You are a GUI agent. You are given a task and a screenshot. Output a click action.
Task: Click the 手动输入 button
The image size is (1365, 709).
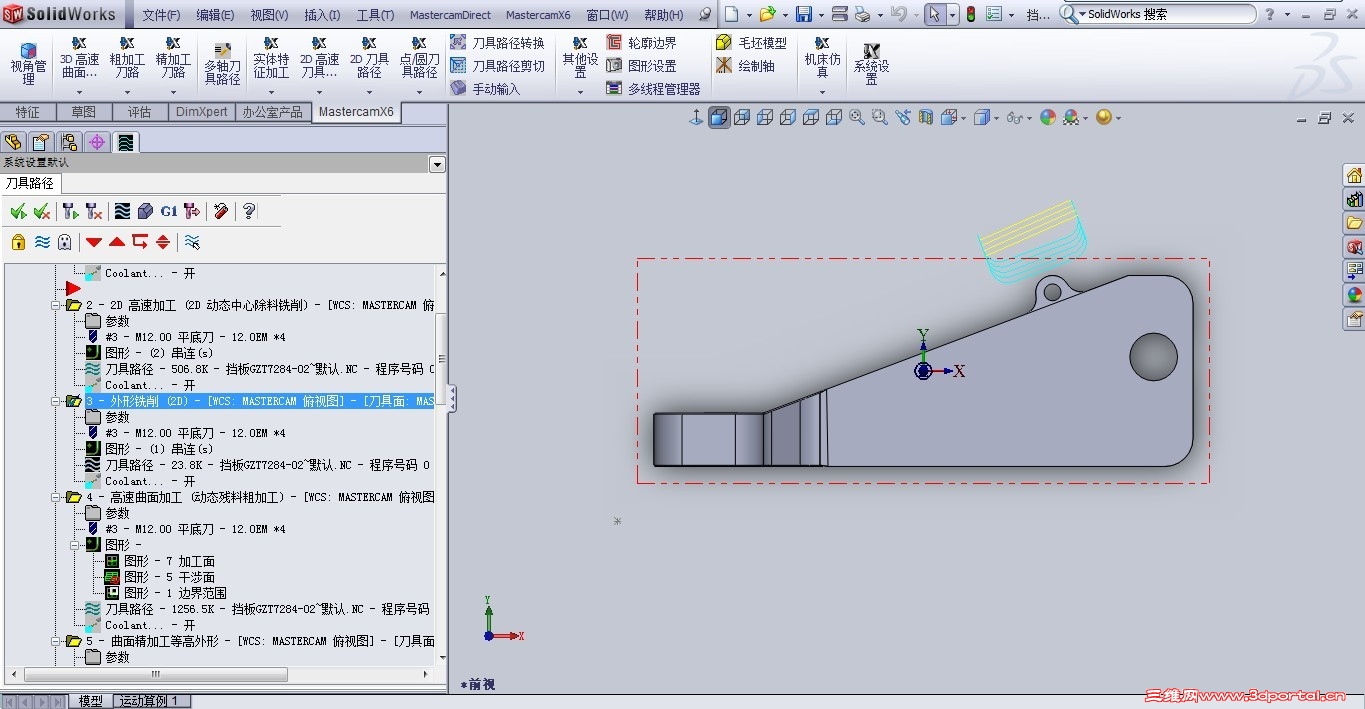pyautogui.click(x=485, y=89)
